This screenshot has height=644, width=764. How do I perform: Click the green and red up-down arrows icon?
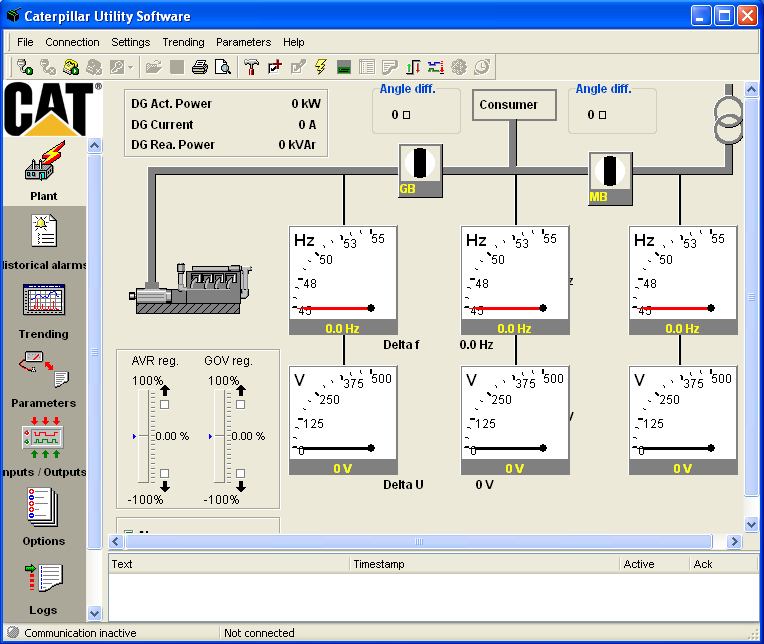pos(413,67)
